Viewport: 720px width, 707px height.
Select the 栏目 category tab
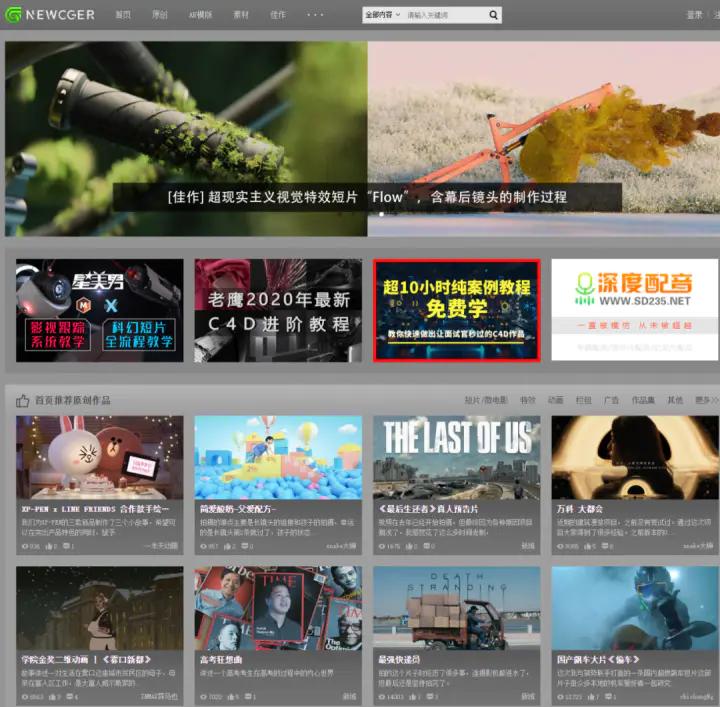[584, 400]
